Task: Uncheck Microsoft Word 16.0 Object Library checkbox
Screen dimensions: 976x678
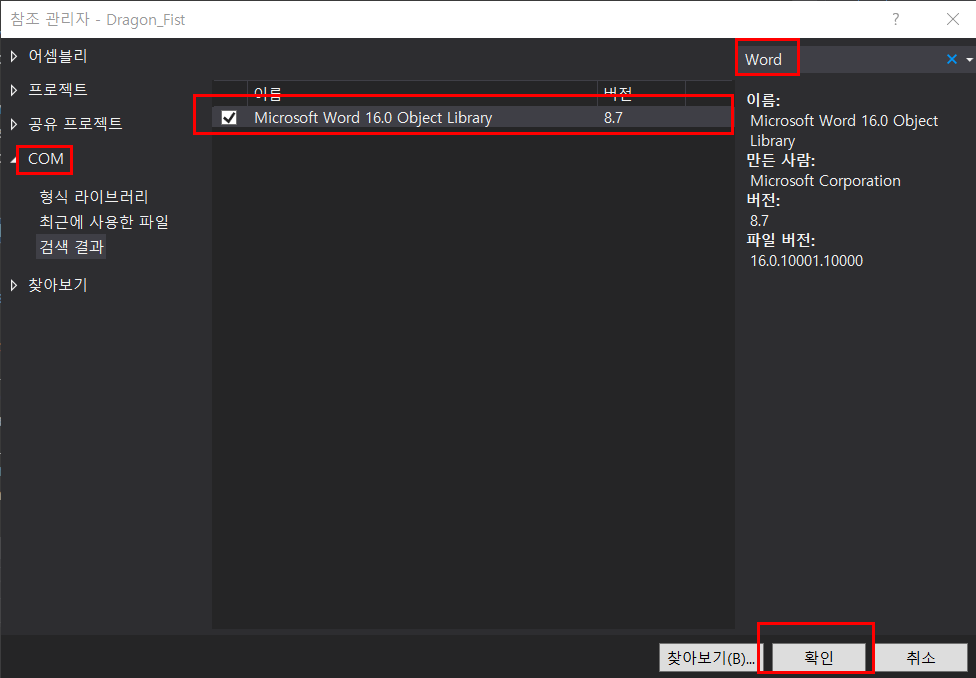Action: (229, 117)
